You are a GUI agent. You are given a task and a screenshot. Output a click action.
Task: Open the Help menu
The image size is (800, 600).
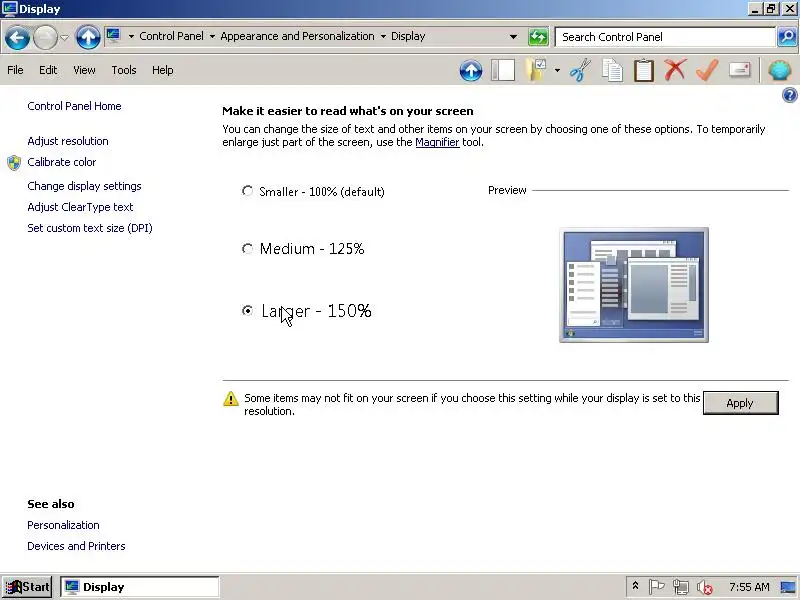(163, 70)
